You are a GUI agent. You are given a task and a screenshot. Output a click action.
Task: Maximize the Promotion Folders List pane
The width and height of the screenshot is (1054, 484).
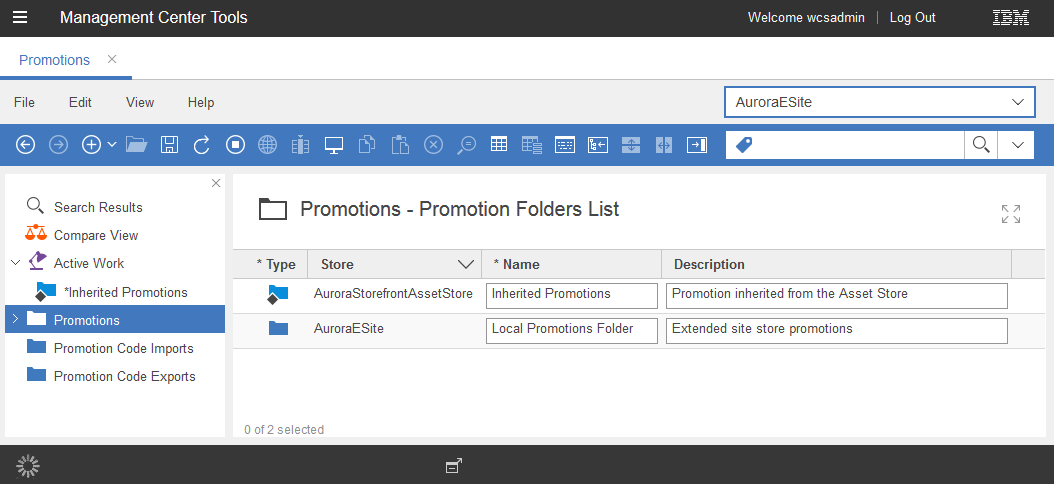coord(1011,214)
